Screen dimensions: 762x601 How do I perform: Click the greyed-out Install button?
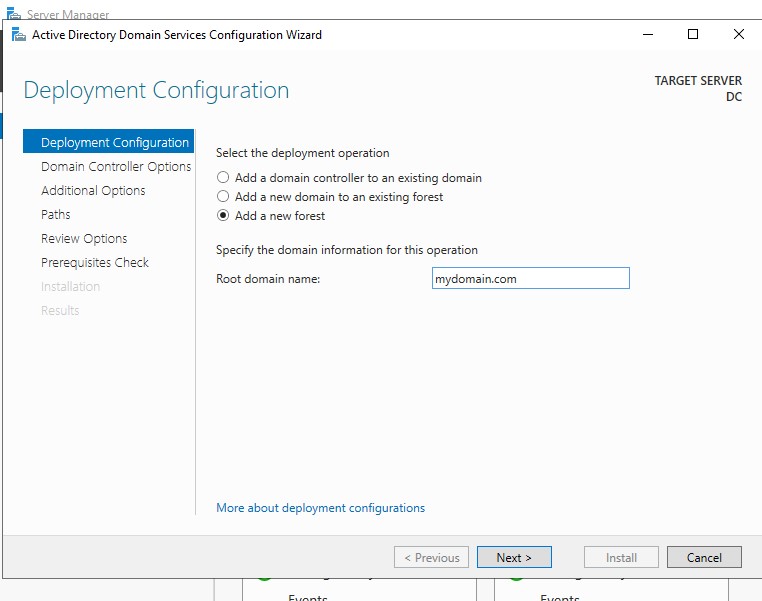point(621,557)
